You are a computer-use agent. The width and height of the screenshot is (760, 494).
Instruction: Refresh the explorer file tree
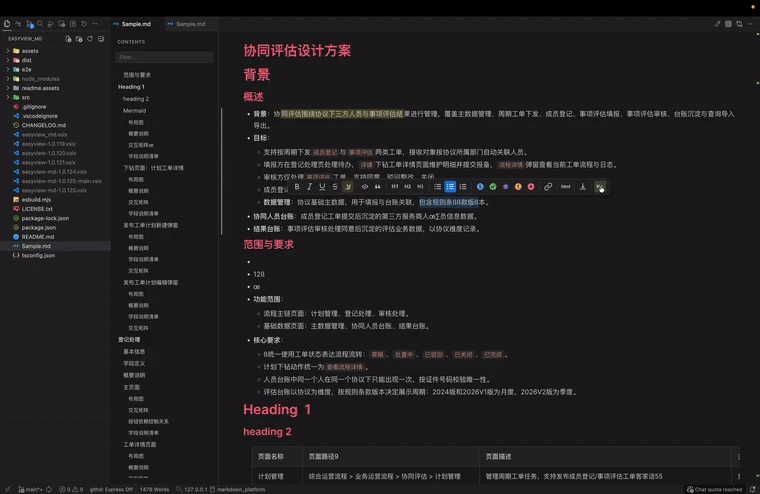pos(90,39)
